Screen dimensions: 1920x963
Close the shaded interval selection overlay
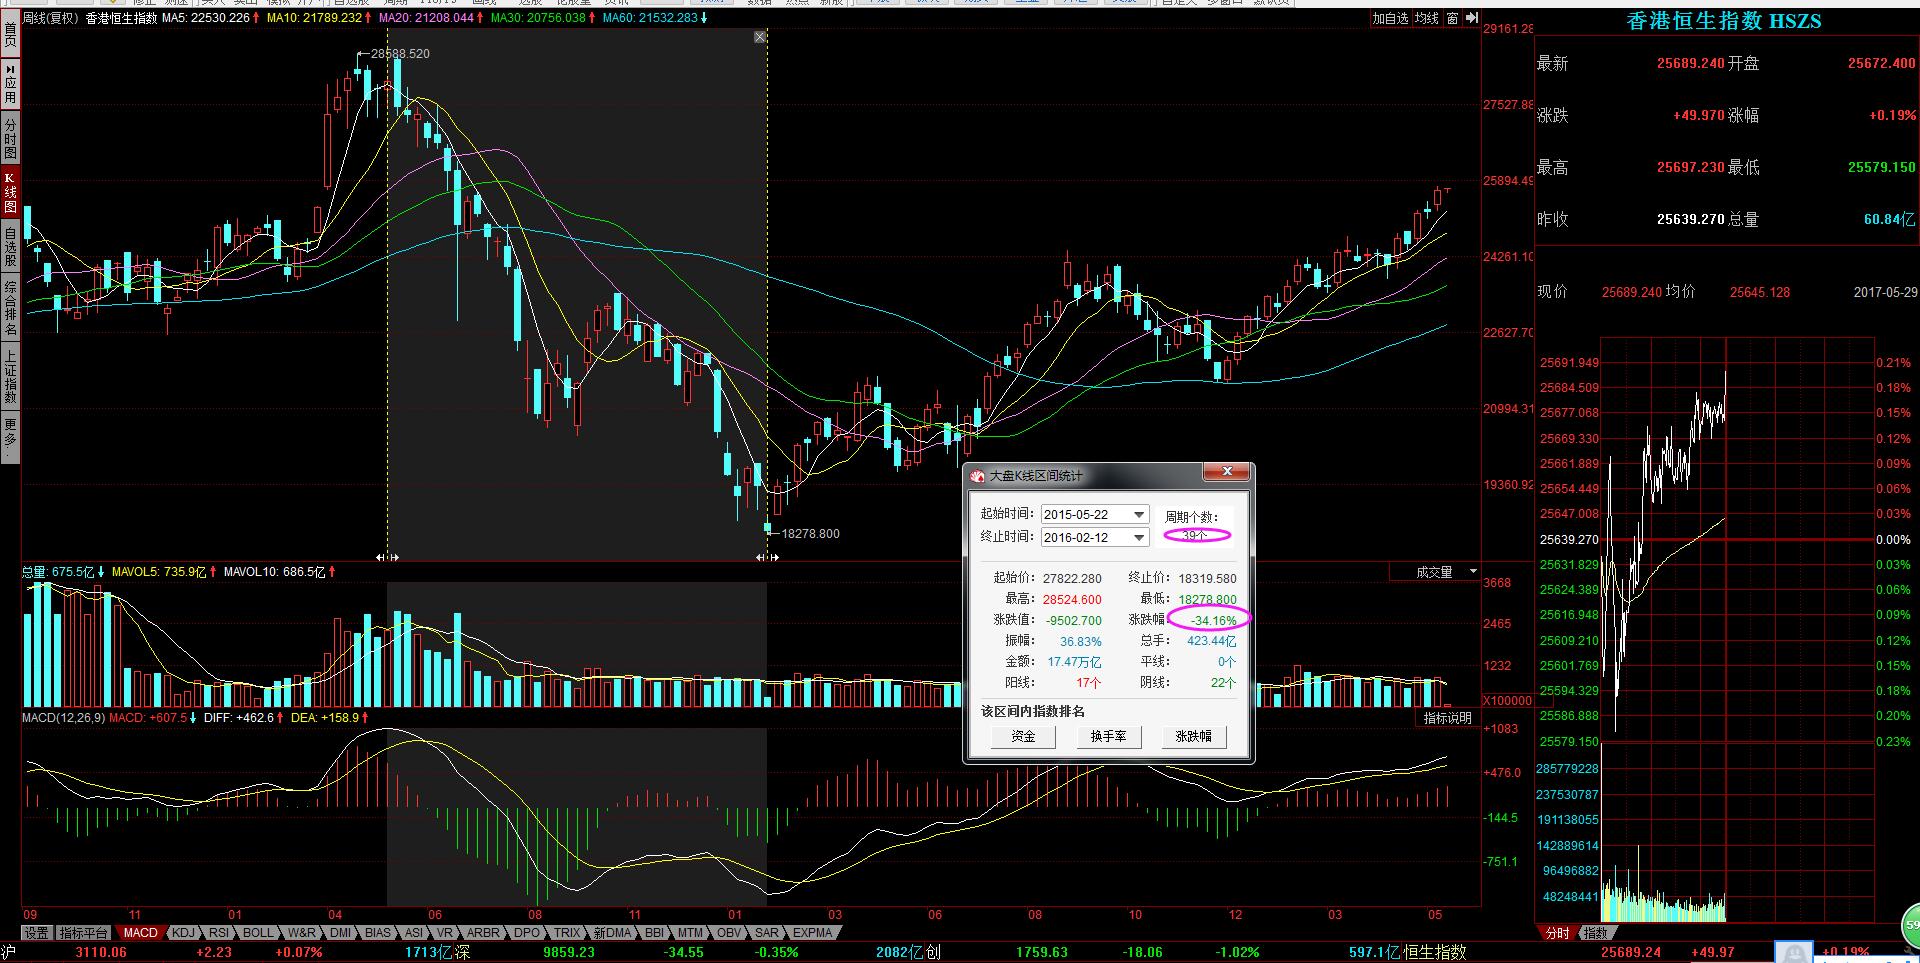click(760, 37)
